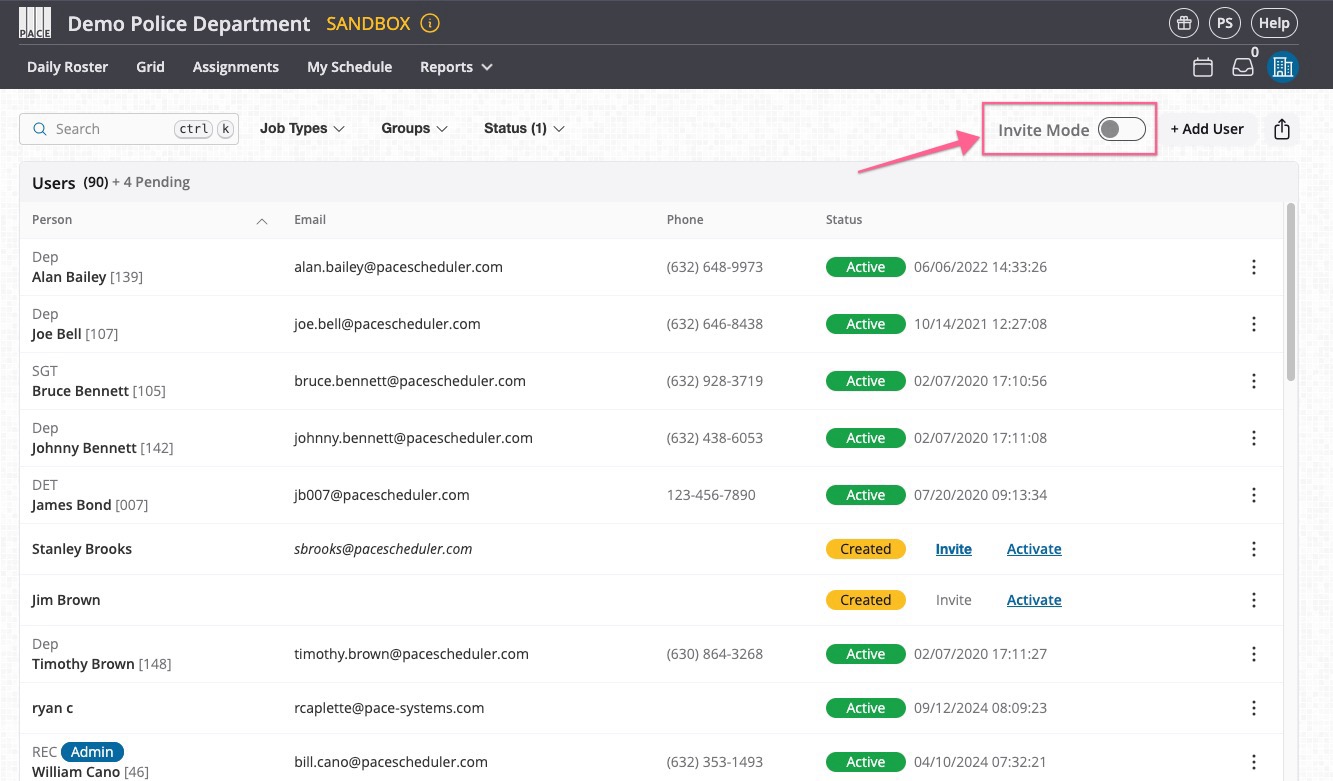Expand the Job Types filter dropdown
1333x781 pixels.
click(x=302, y=129)
